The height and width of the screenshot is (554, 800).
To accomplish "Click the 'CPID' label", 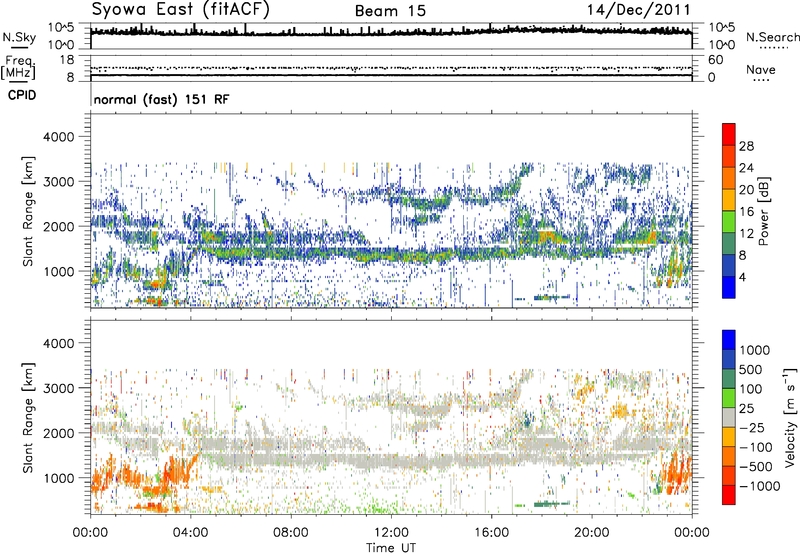I will [x=22, y=95].
